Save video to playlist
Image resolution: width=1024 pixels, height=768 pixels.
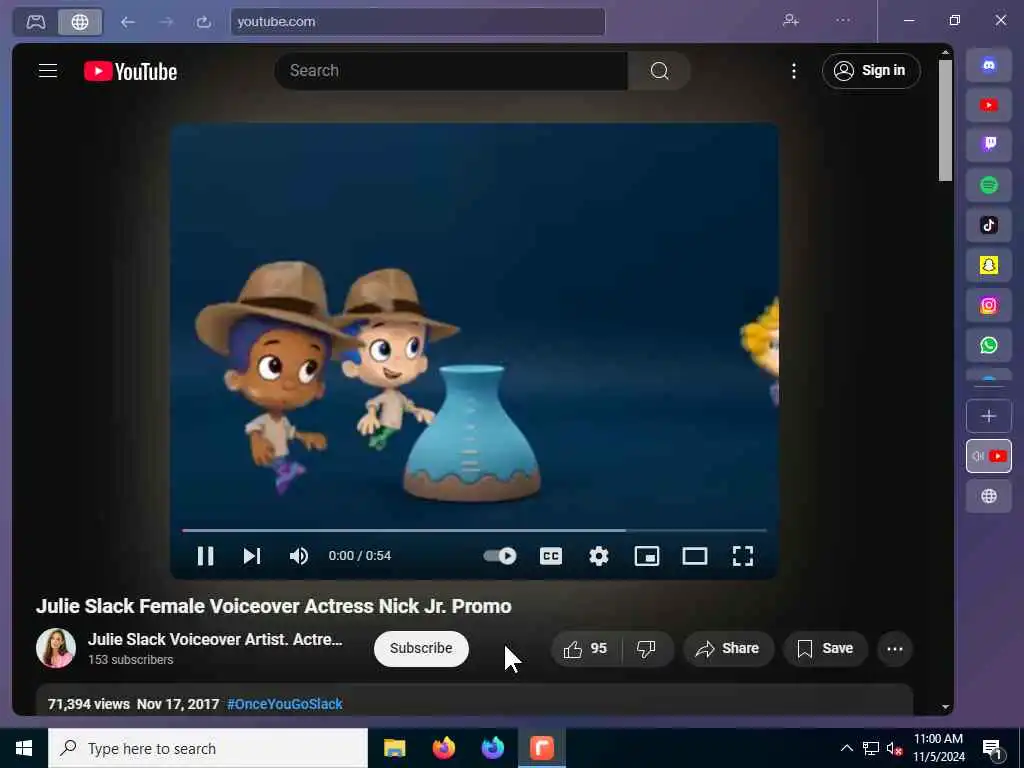(825, 648)
